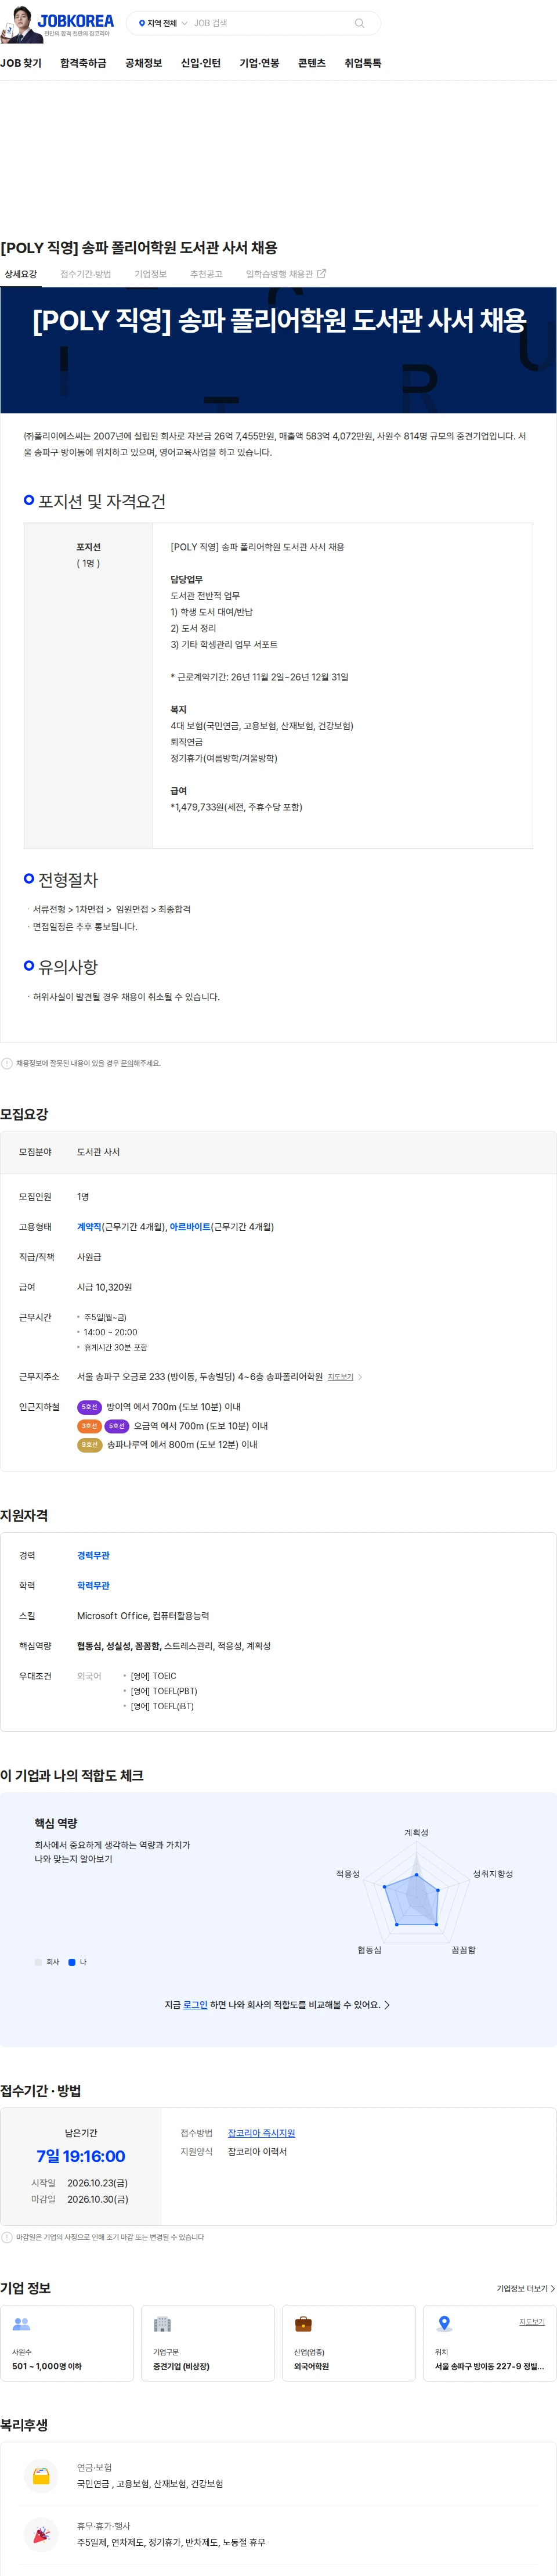Click the 외국어학원 industry value
Image resolution: width=557 pixels, height=2576 pixels.
tap(311, 2366)
